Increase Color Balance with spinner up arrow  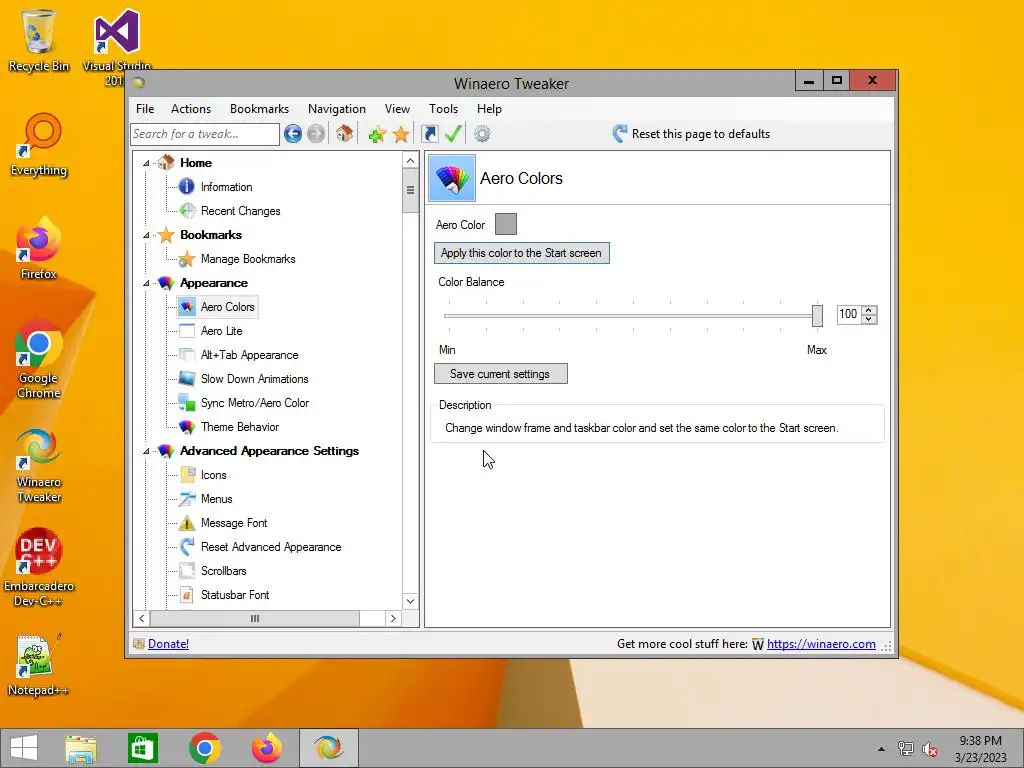(869, 310)
